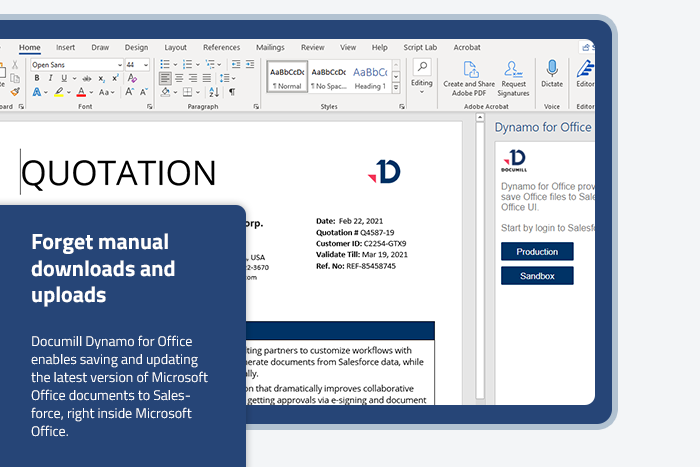Switch to the Insert ribbon tab
This screenshot has width=700, height=467.
pos(65,47)
